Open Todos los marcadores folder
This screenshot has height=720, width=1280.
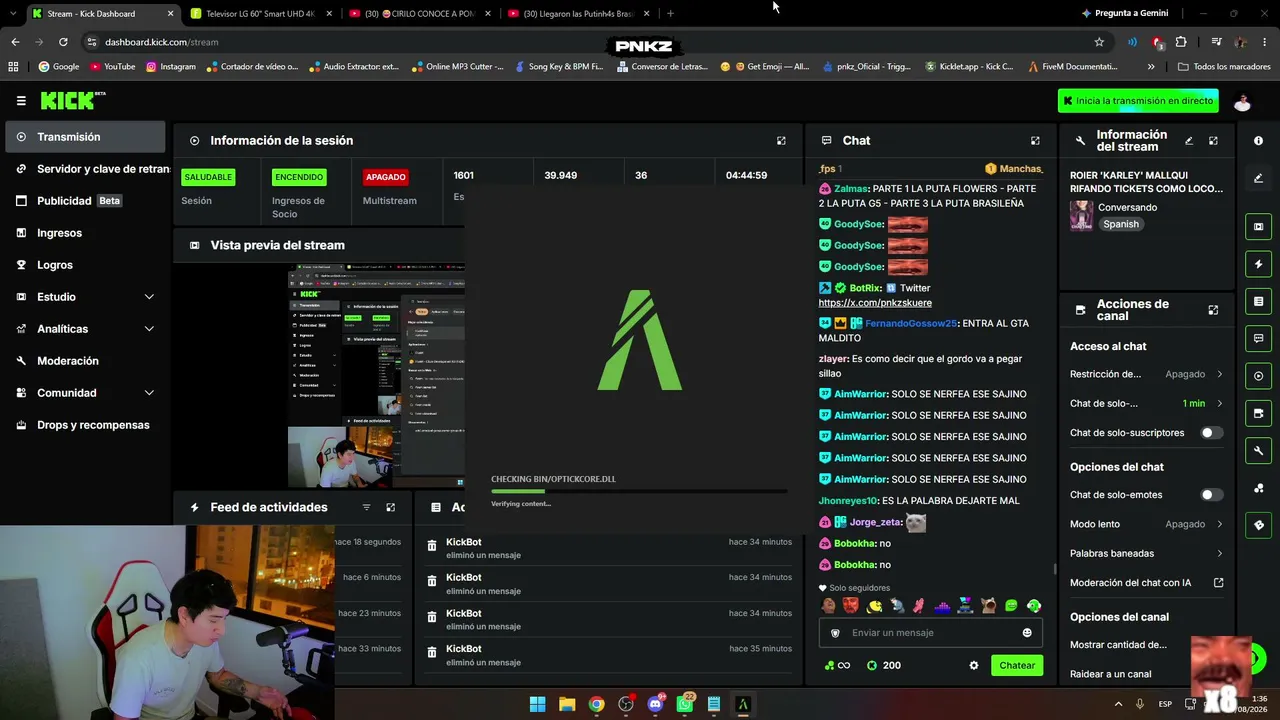[1224, 67]
